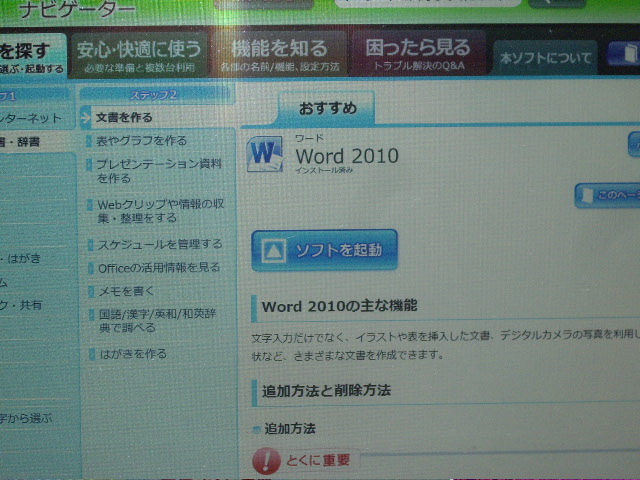This screenshot has height=480, width=640.
Task: Select 表やグラフを作る in the list
Action: pyautogui.click(x=141, y=141)
